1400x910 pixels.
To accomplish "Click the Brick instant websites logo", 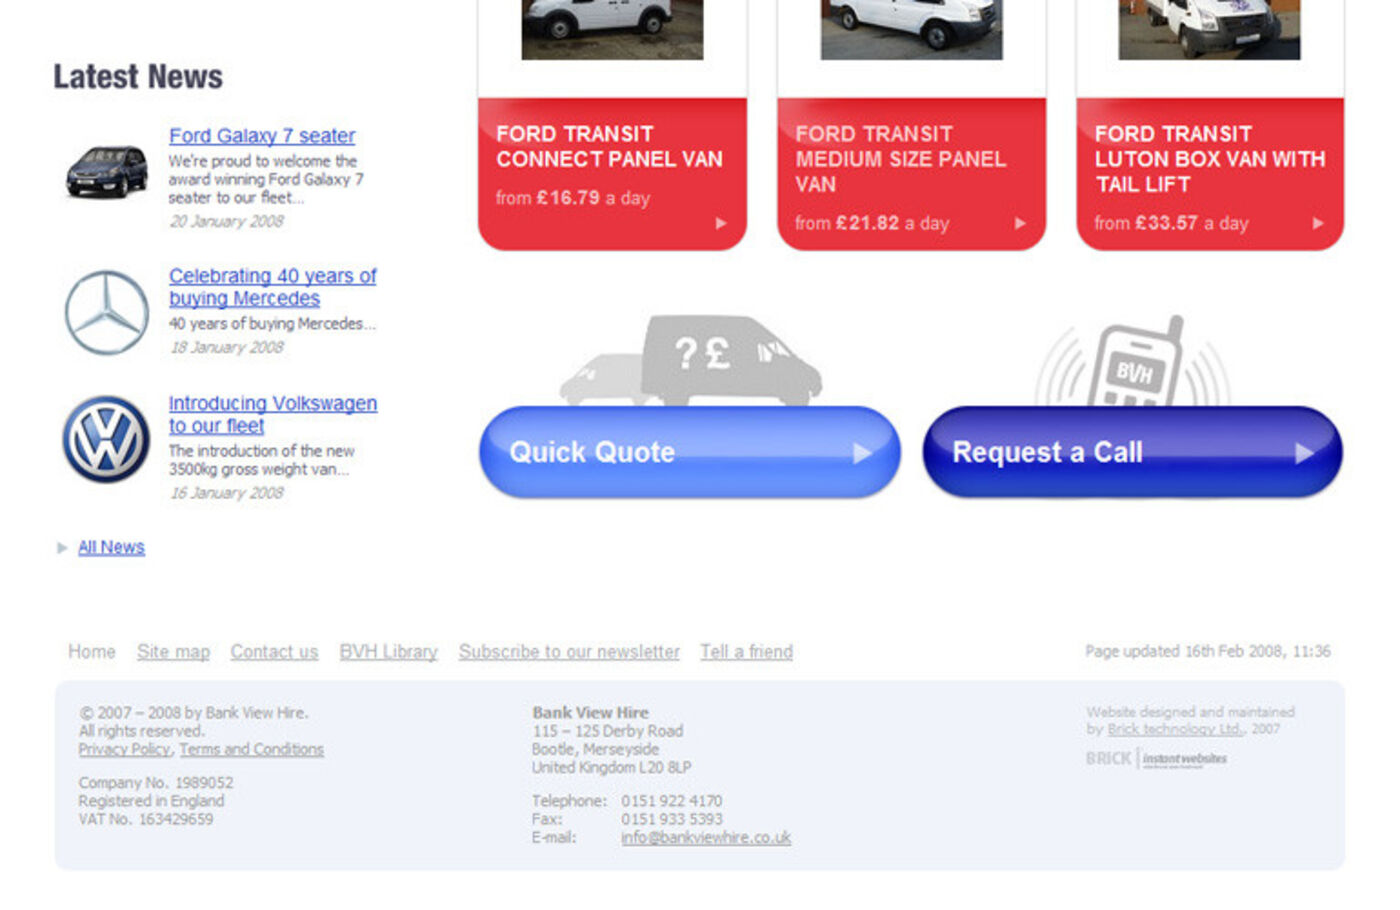I will click(x=1156, y=759).
